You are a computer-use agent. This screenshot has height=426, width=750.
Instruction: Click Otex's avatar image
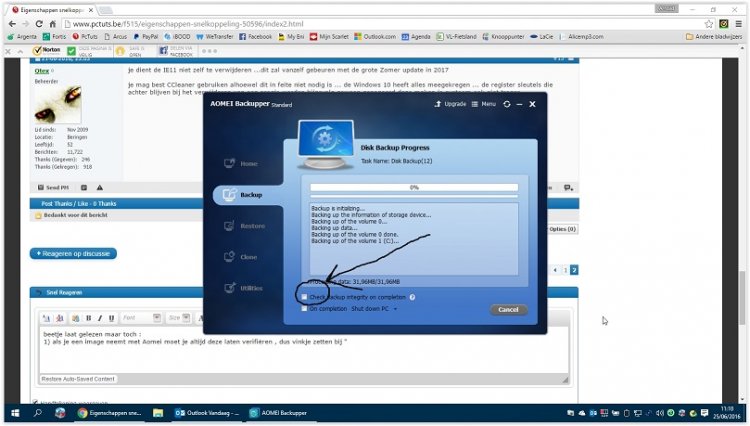click(x=58, y=105)
